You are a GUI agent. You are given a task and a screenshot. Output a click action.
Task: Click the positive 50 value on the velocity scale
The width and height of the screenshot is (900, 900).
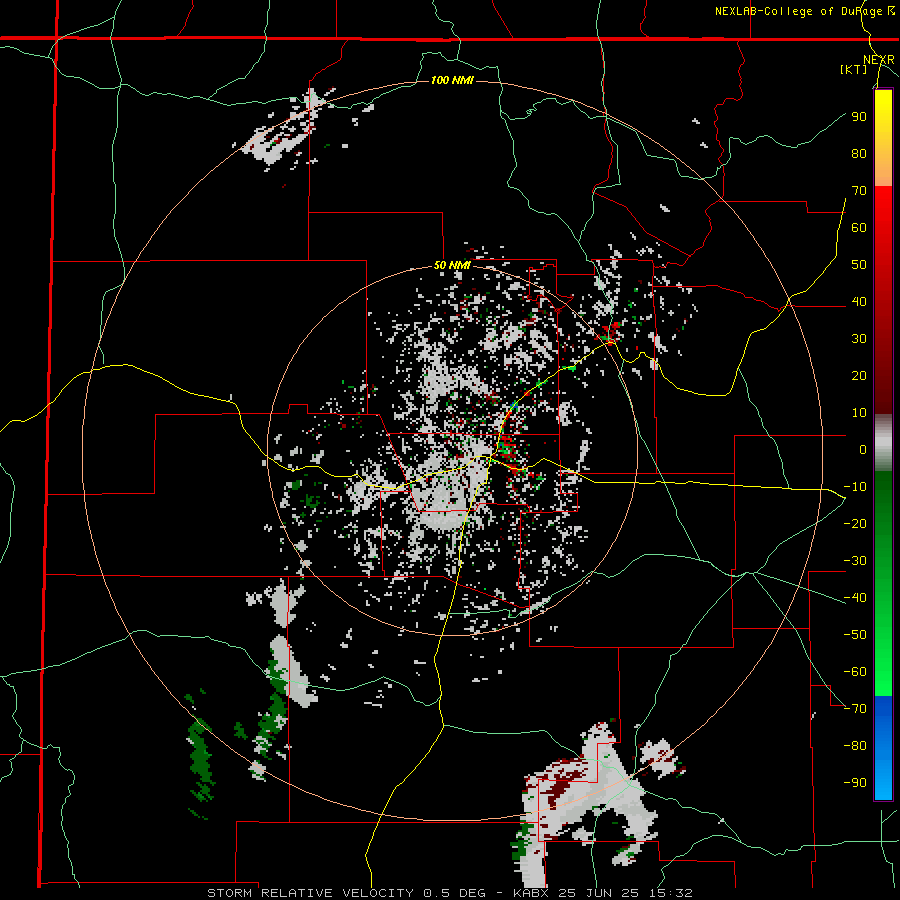point(859,265)
